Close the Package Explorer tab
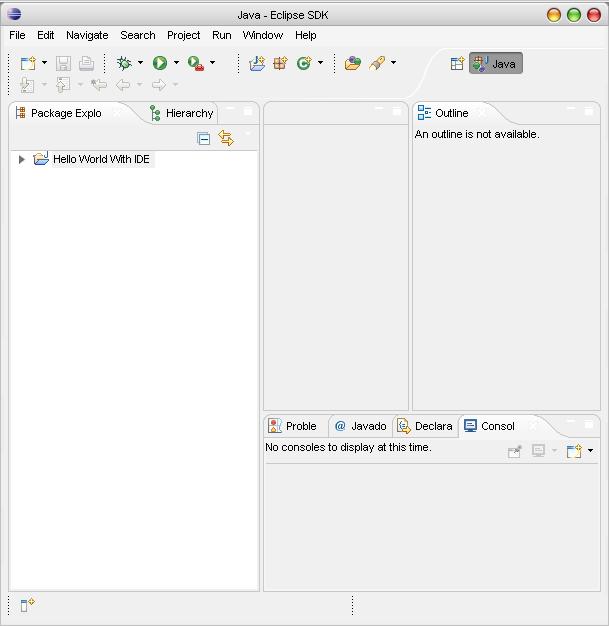Screen dimensions: 609x626 (x=117, y=113)
